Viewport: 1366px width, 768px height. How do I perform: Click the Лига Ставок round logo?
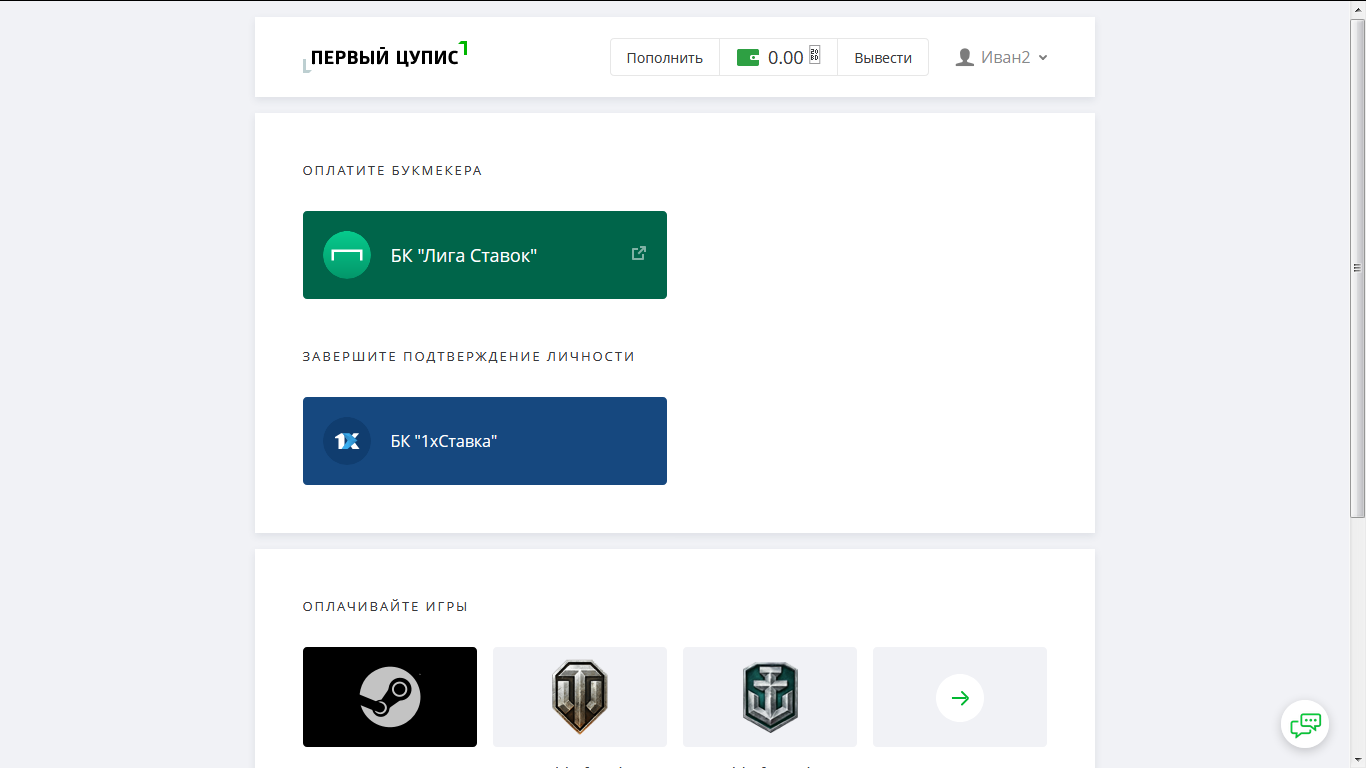coord(347,255)
